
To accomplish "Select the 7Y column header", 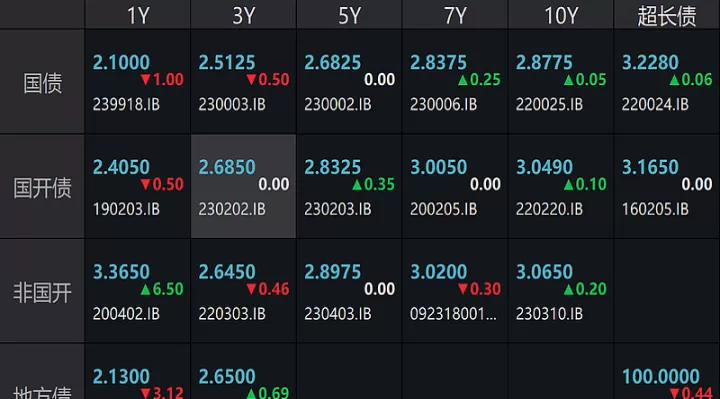I will (x=455, y=15).
